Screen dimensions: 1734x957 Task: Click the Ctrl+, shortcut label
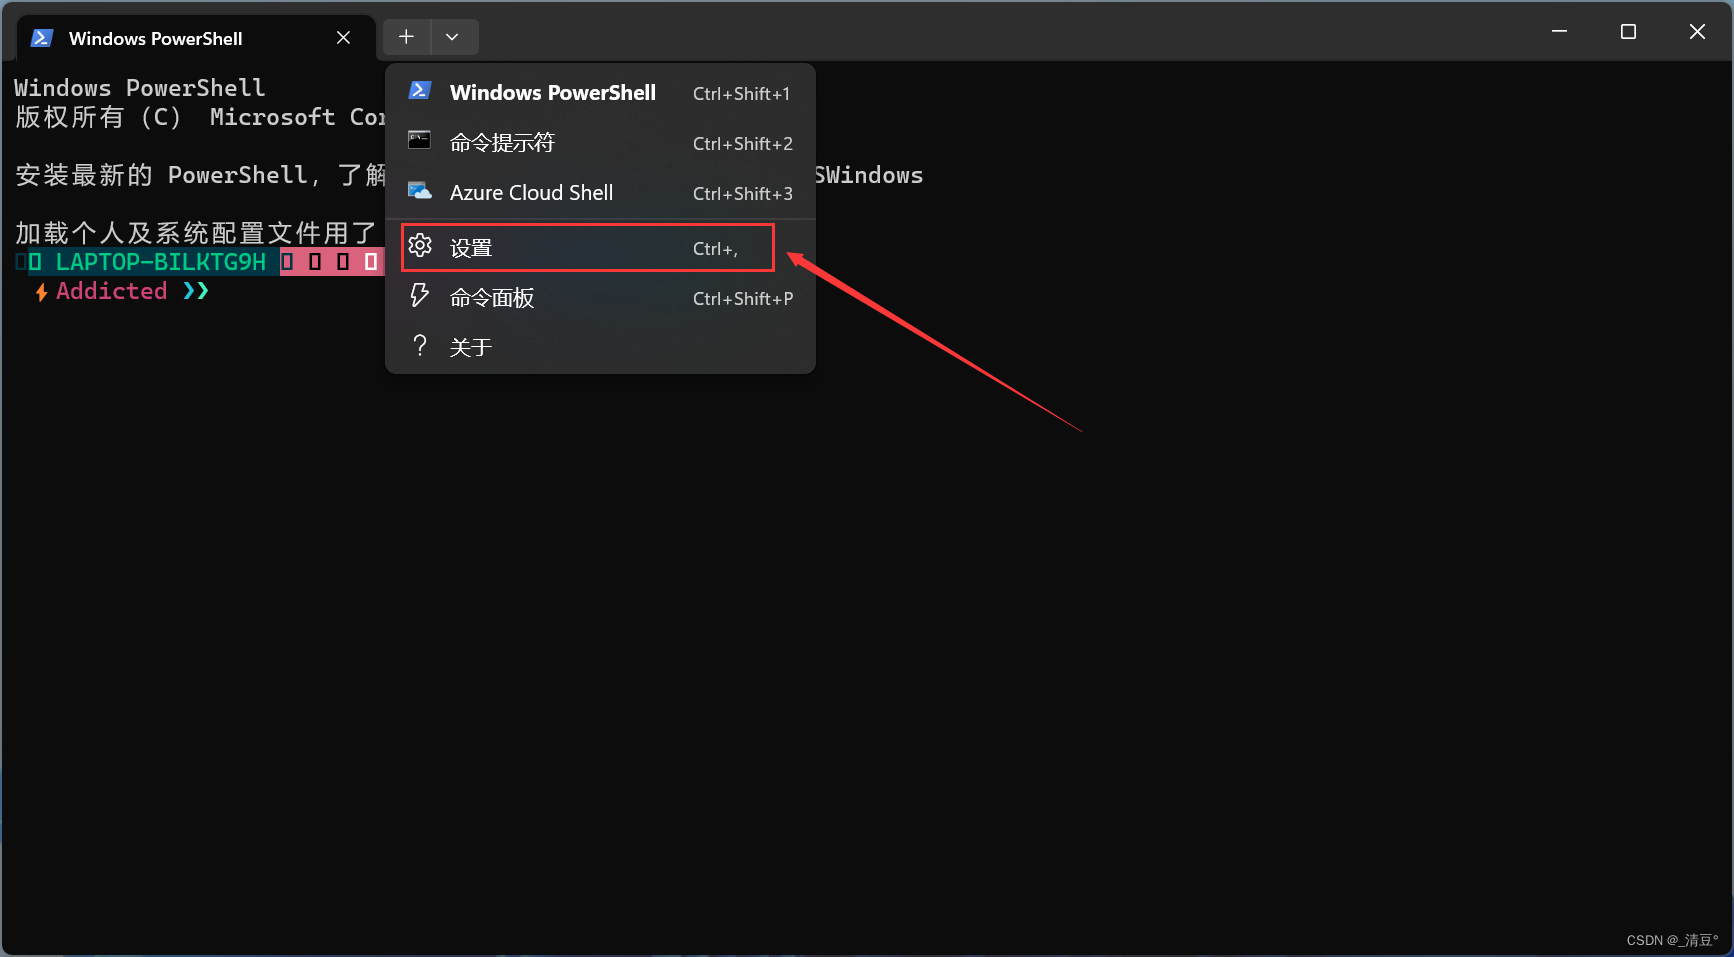coord(716,249)
